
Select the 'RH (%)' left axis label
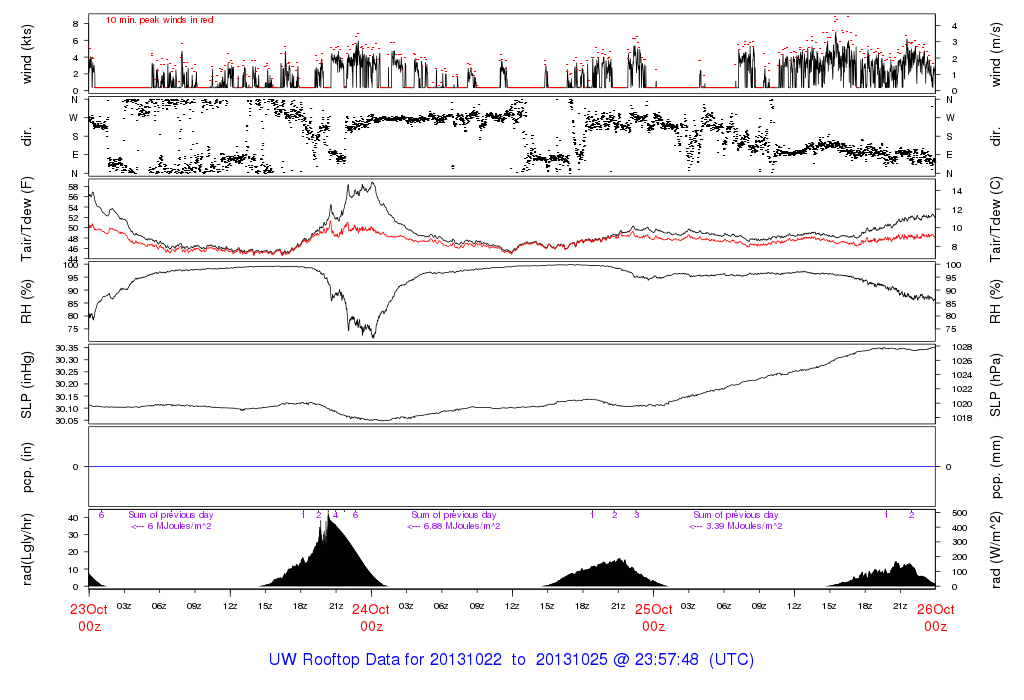click(28, 301)
